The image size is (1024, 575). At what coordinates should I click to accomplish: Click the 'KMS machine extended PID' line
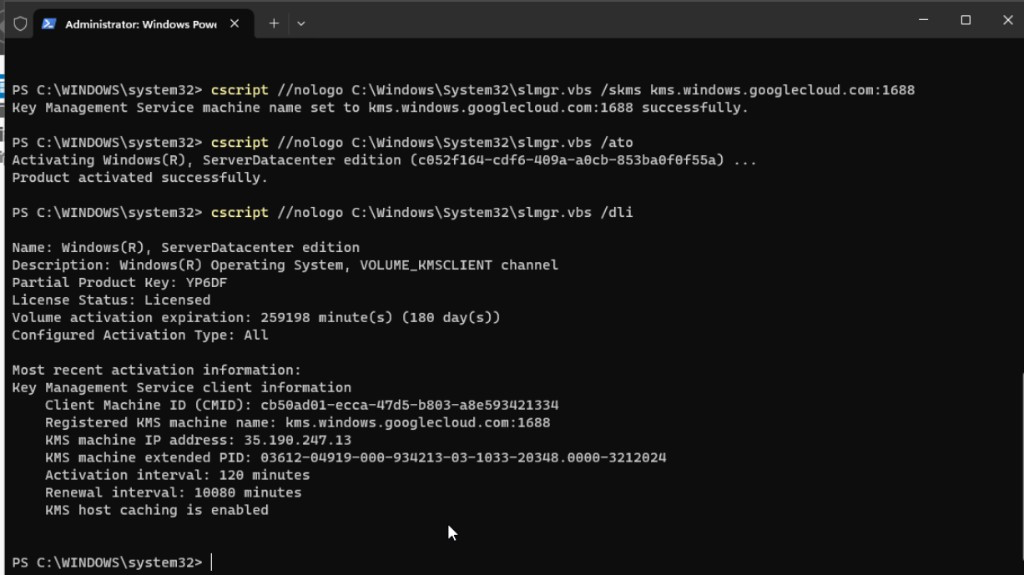(x=356, y=458)
